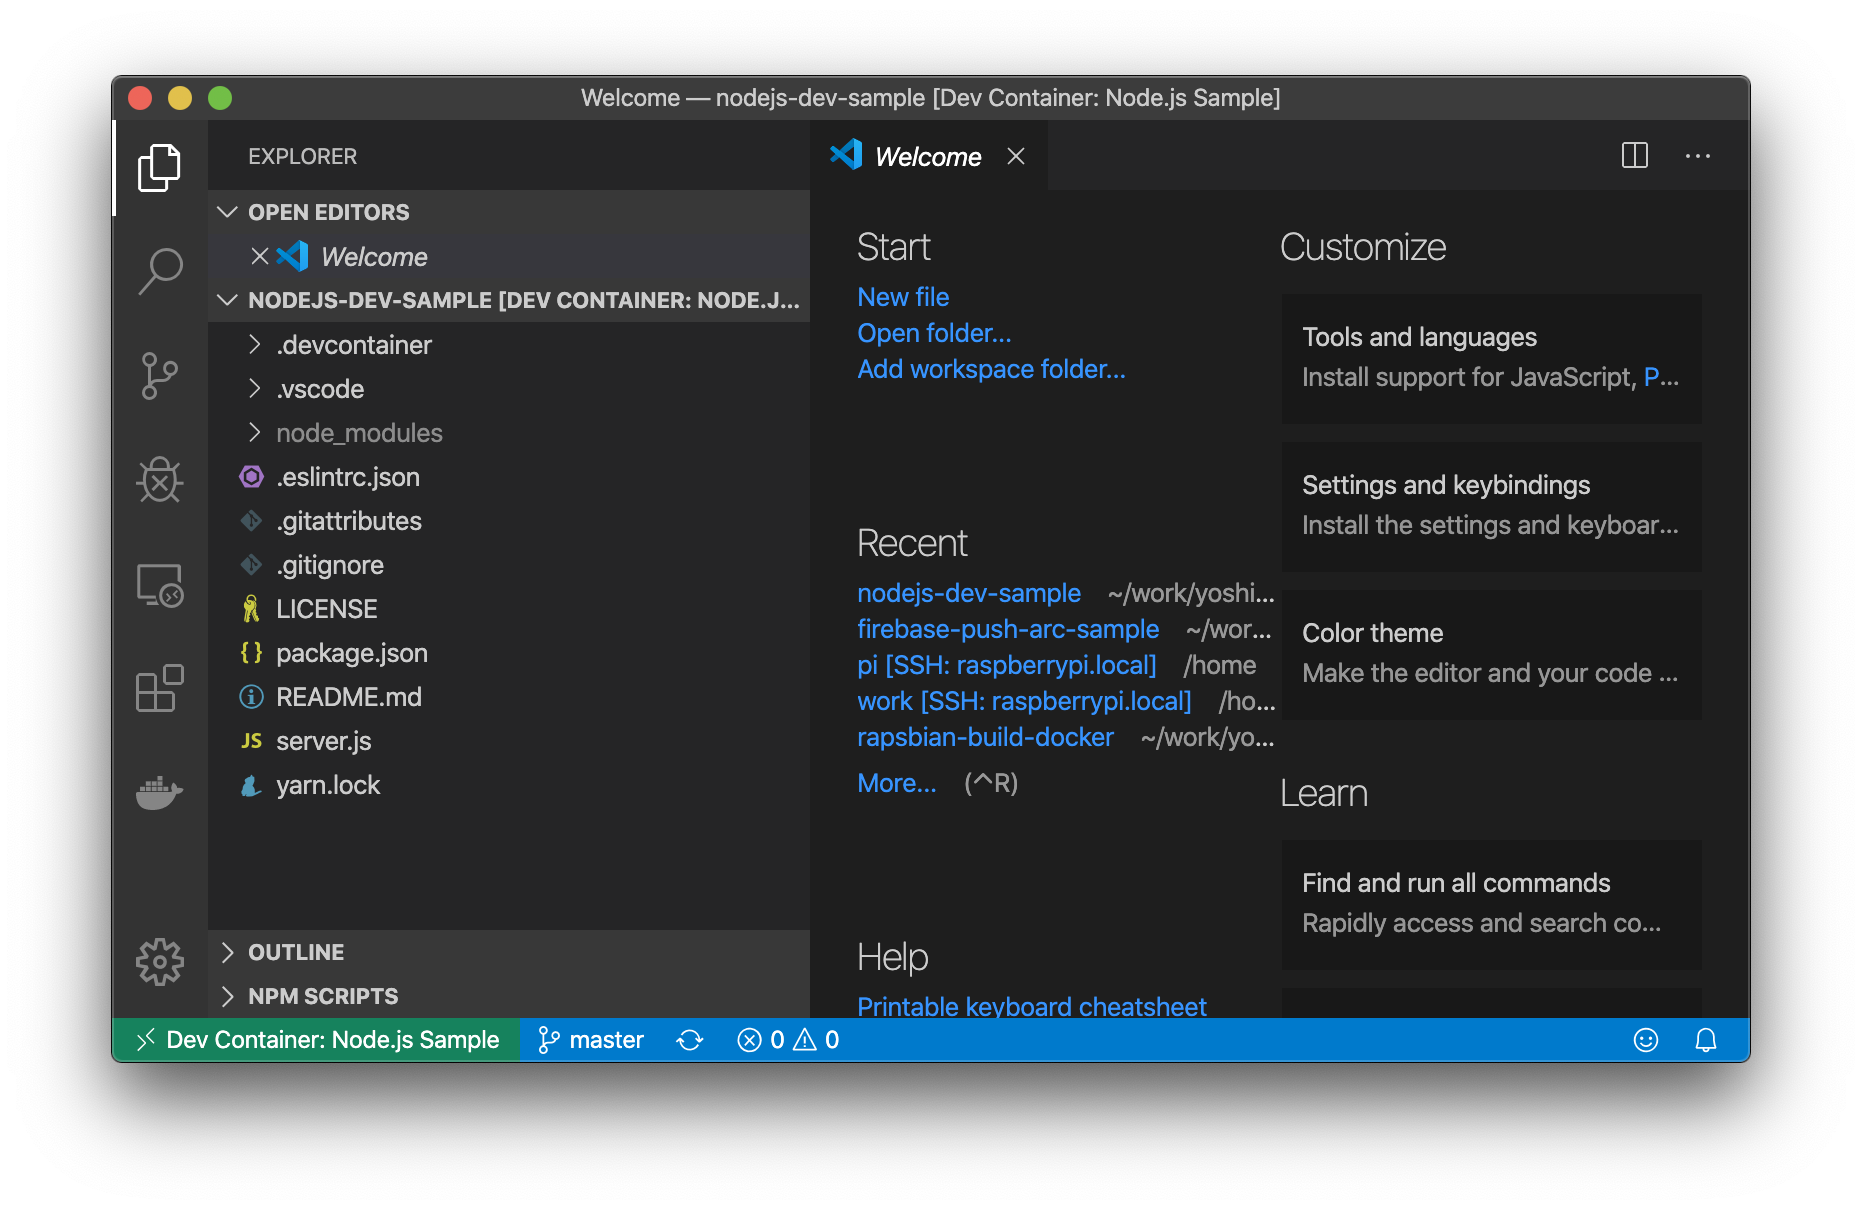Click the Tools and languages card

[x=1491, y=358]
